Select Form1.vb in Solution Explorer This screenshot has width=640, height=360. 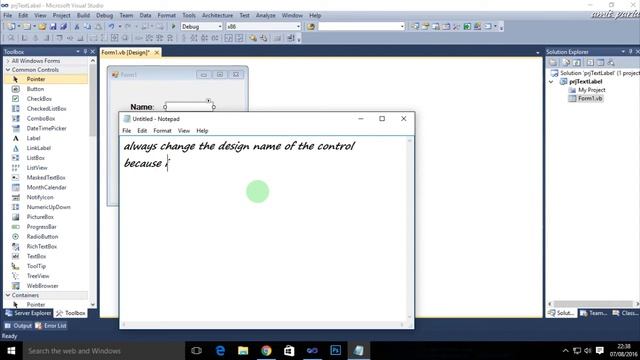point(590,98)
